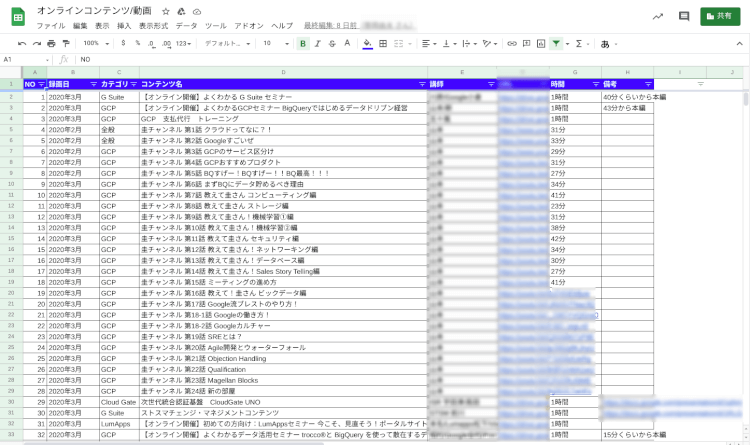Click the Undo arrow icon
Image resolution: width=750 pixels, height=445 pixels.
pos(22,44)
